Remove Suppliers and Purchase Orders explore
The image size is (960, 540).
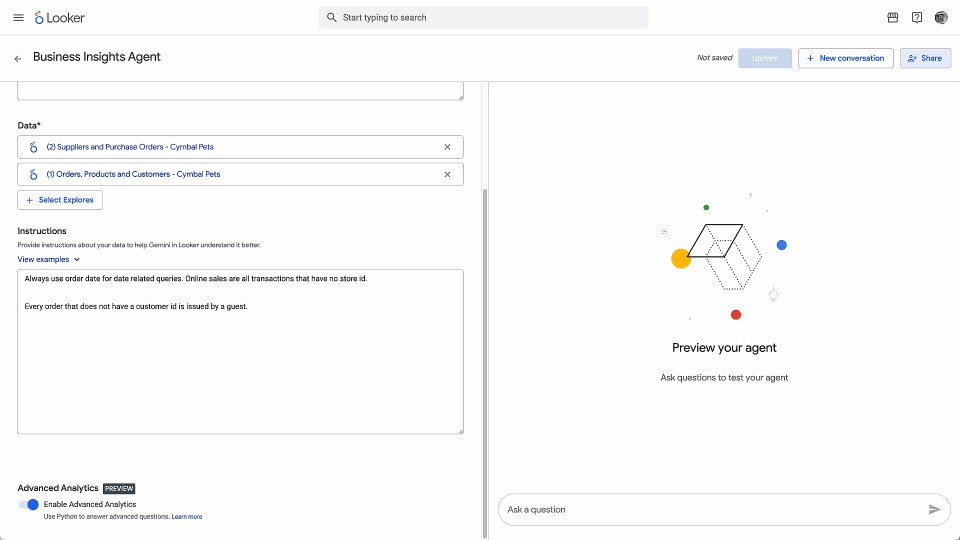point(447,147)
